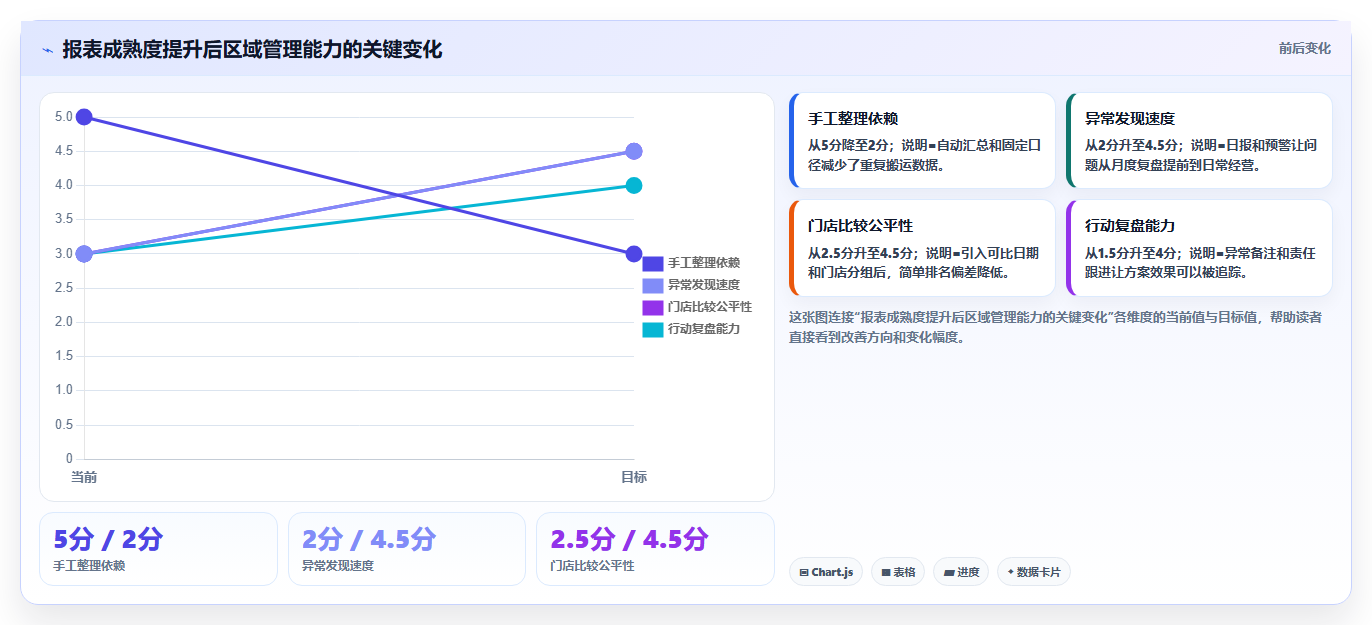Open the 手工整理依赖 explanation card

pos(922,141)
